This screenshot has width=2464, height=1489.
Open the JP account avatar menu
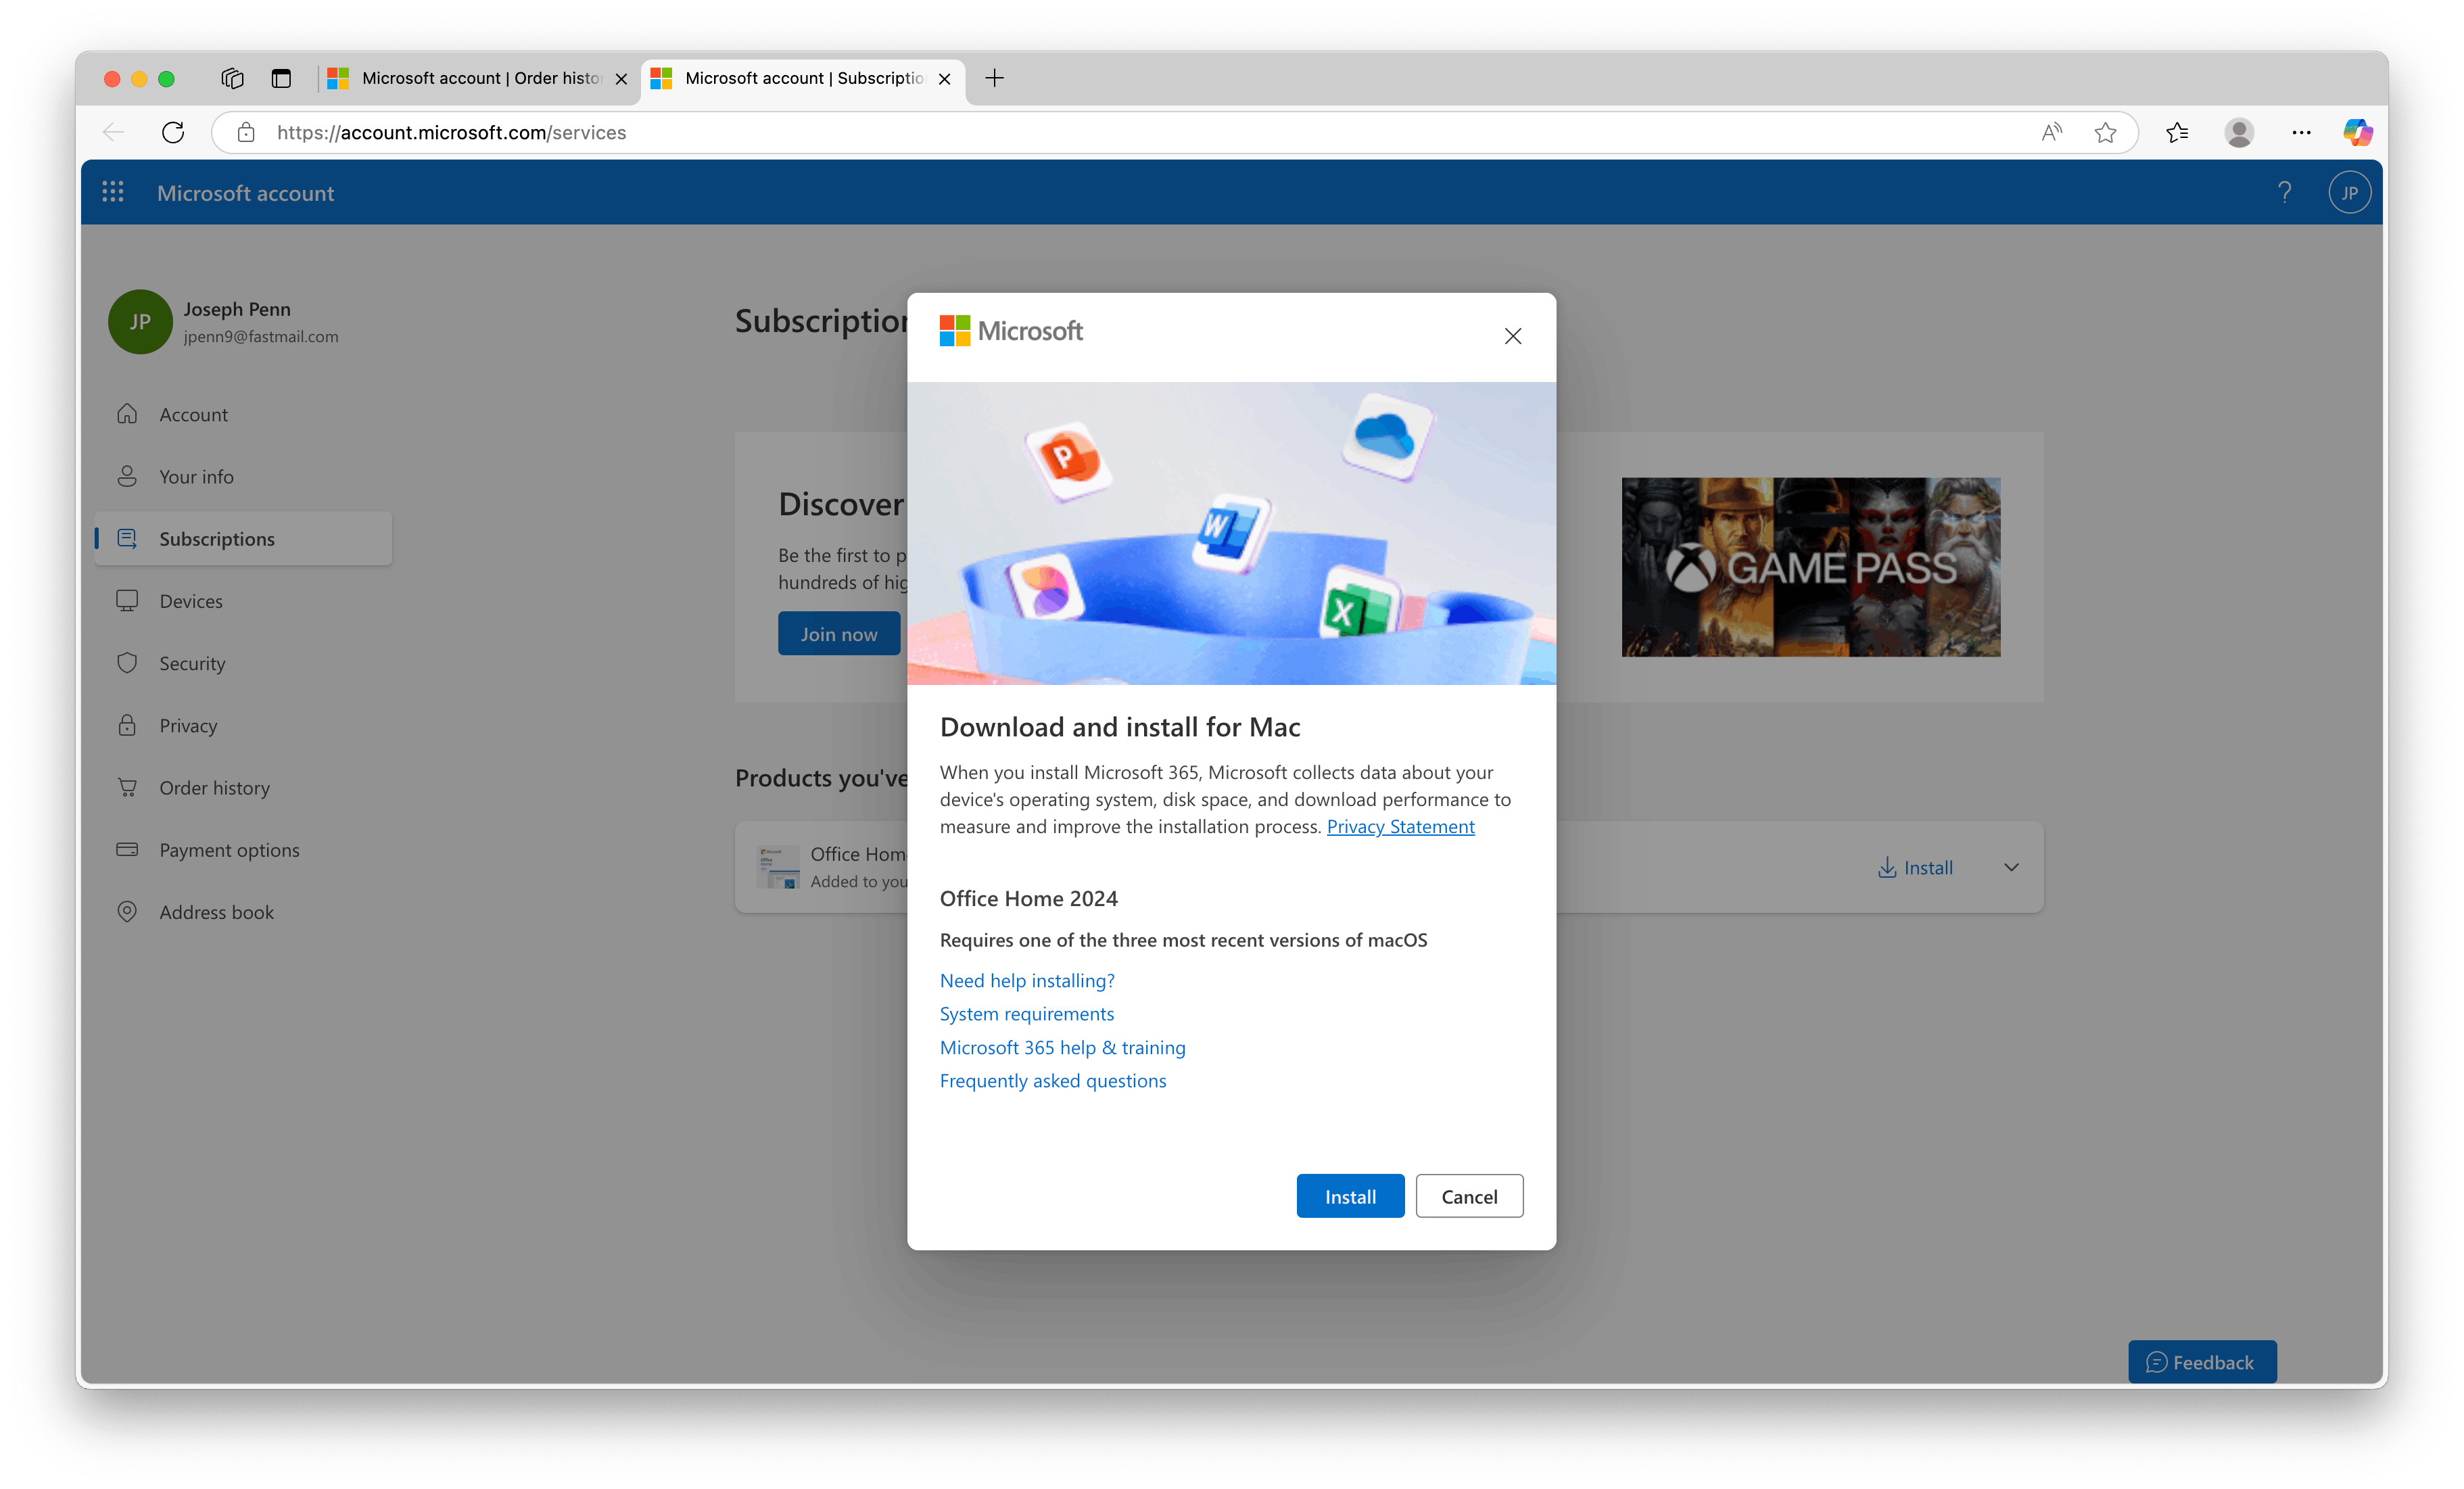coord(2349,192)
